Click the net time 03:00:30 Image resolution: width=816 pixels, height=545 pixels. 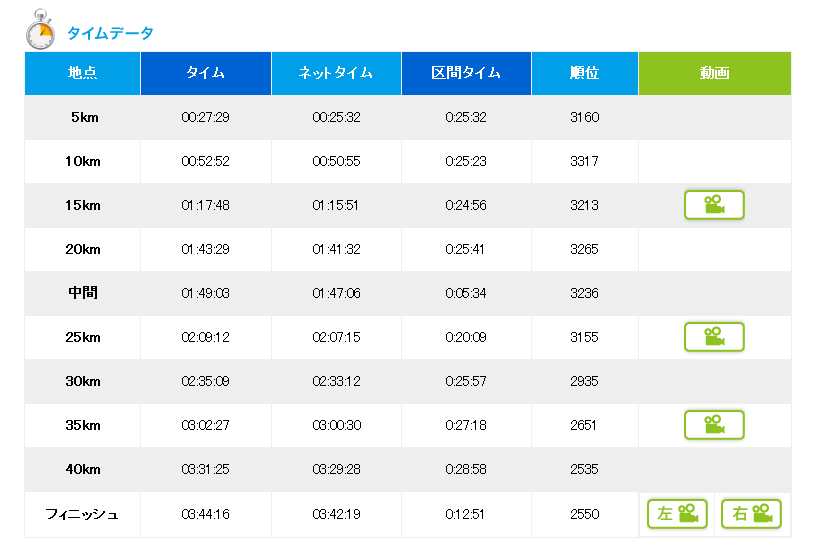337,425
